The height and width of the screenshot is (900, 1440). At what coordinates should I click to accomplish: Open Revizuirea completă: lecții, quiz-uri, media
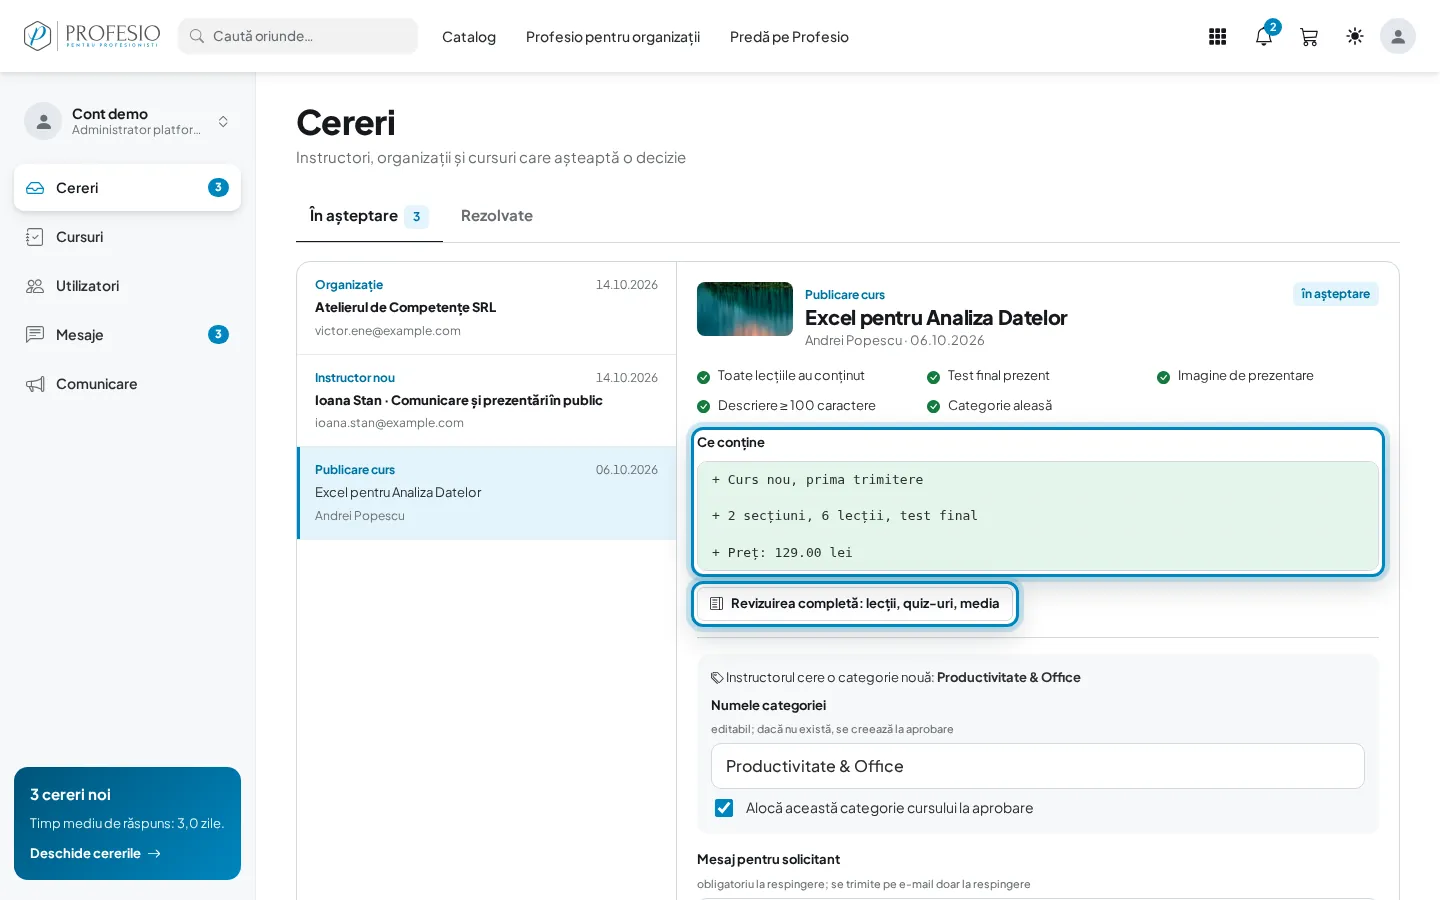coord(855,604)
